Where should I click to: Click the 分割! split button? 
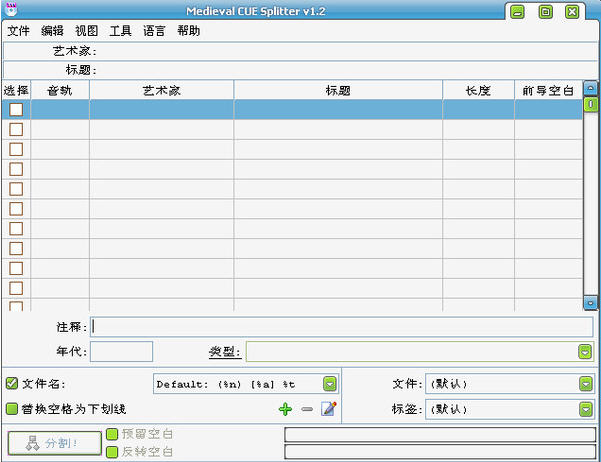[x=54, y=443]
